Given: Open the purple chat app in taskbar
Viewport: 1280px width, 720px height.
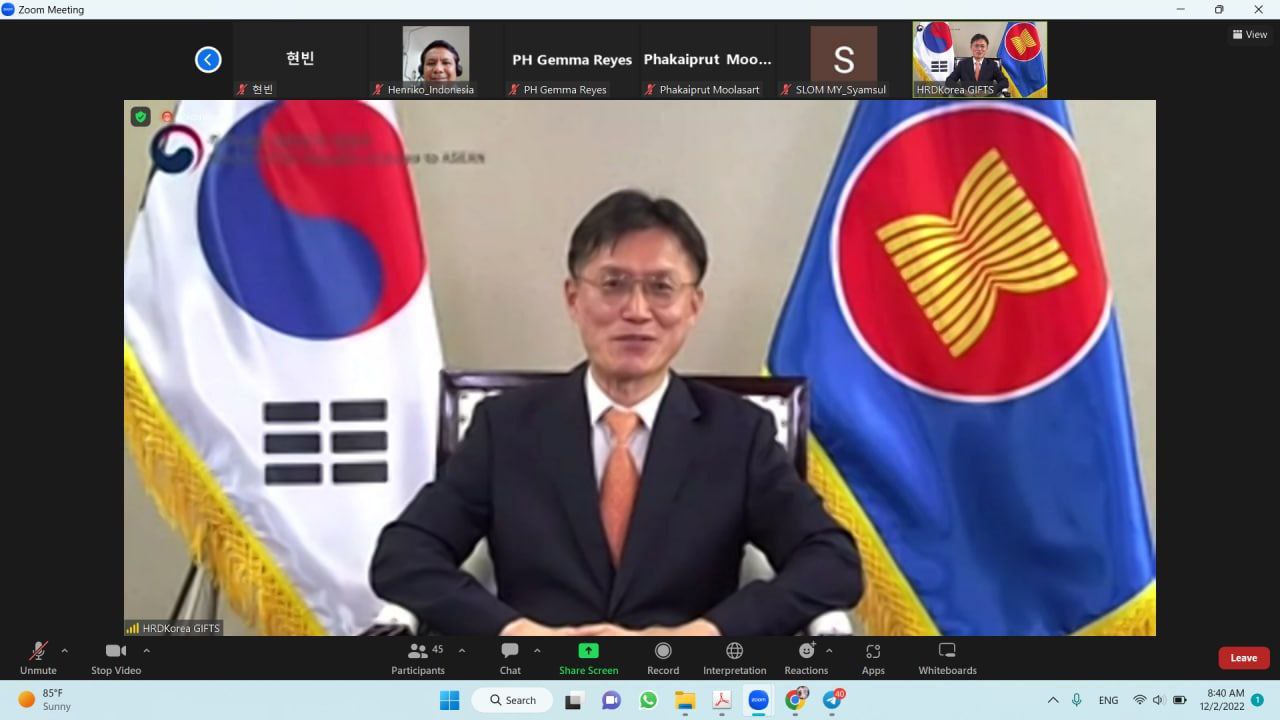Looking at the screenshot, I should (x=611, y=700).
